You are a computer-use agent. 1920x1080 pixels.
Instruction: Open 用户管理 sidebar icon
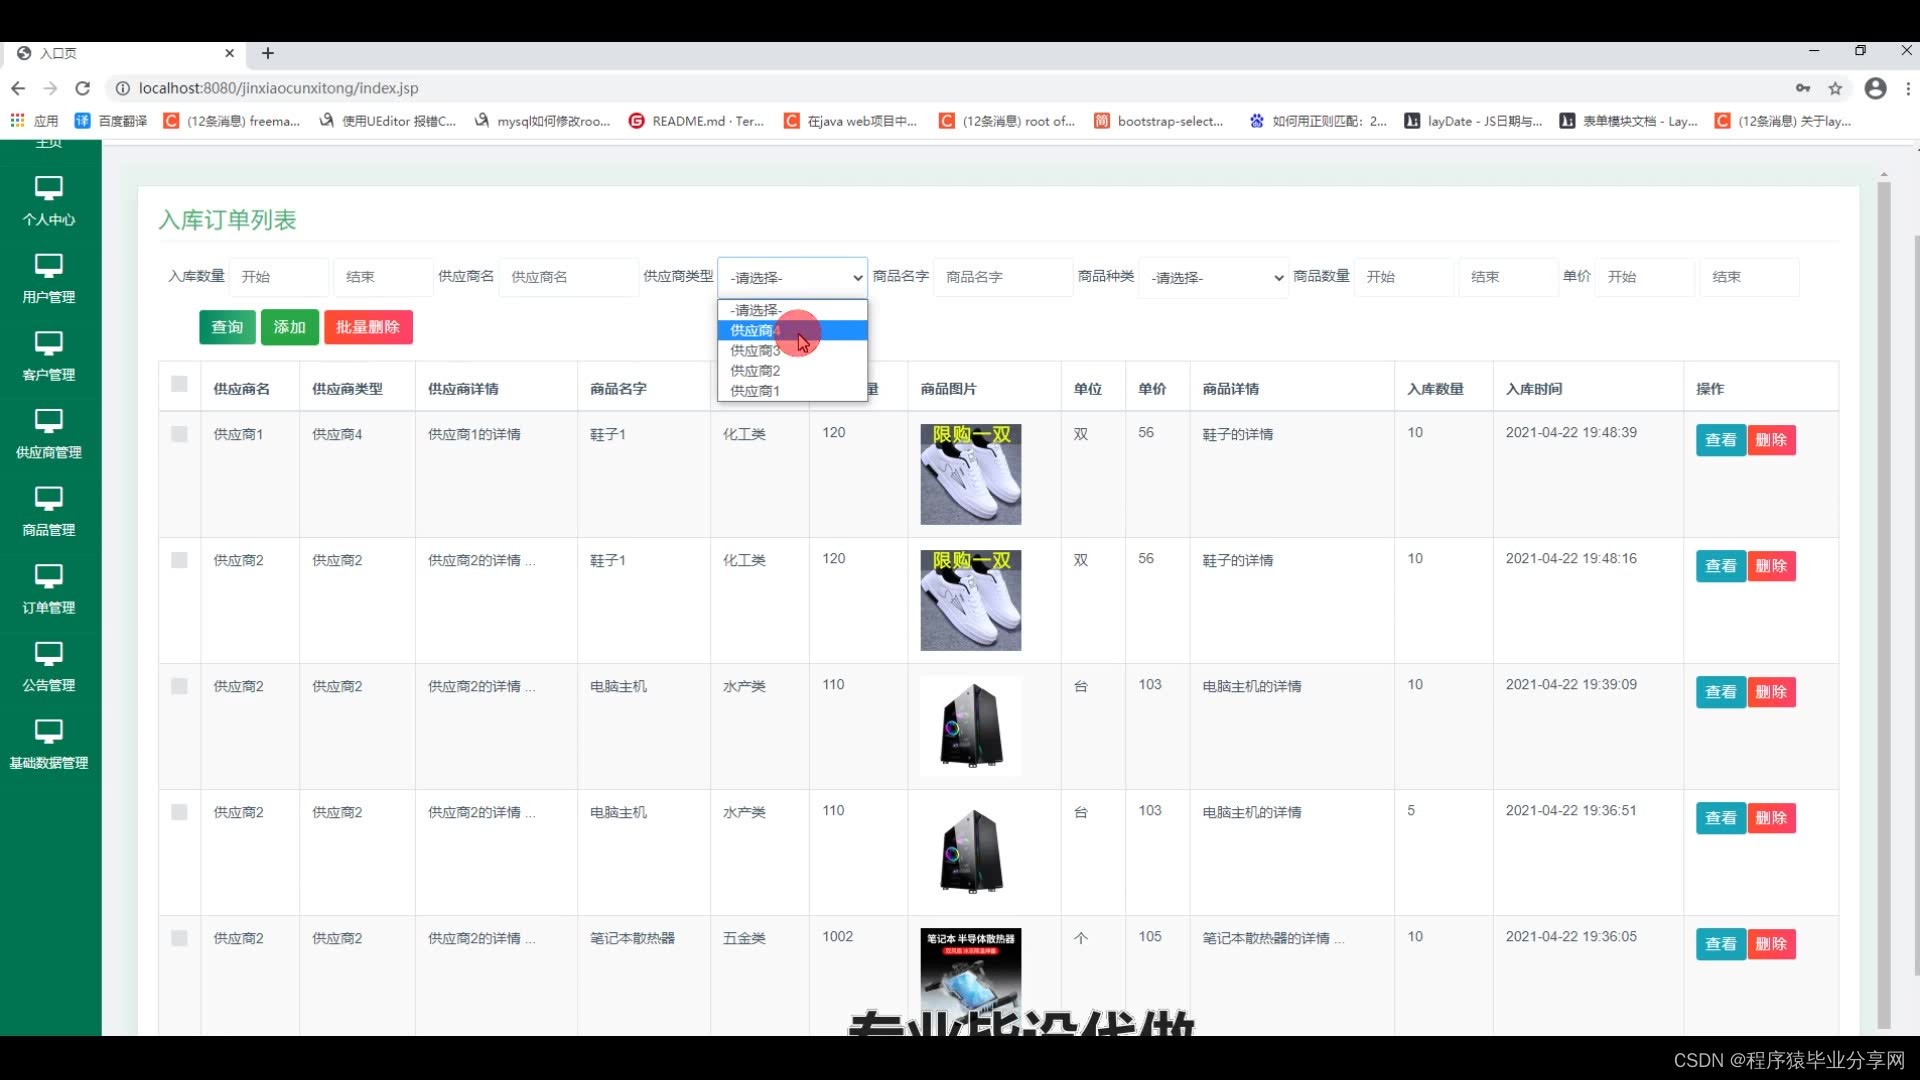(48, 266)
